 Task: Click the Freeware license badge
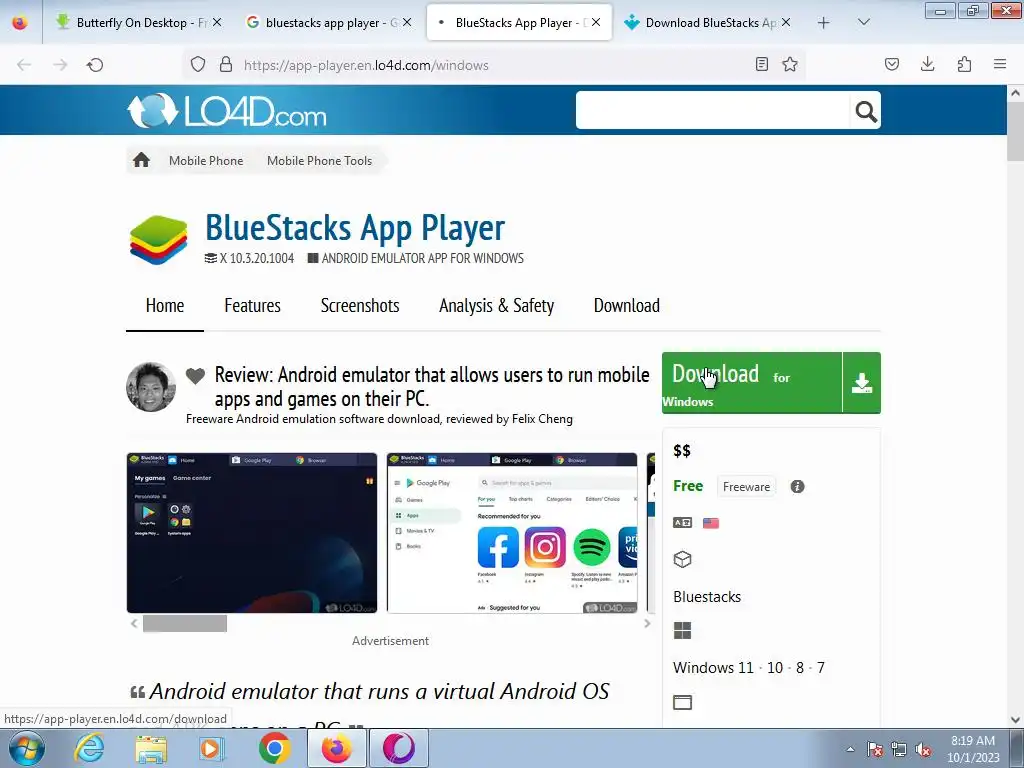pos(746,487)
